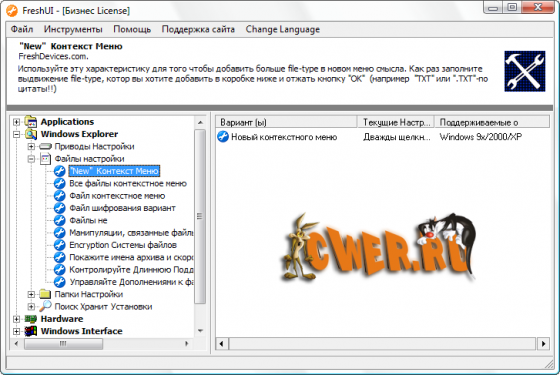560x375 pixels.
Task: Select "New" Контекст Меню tree item
Action: [x=114, y=171]
